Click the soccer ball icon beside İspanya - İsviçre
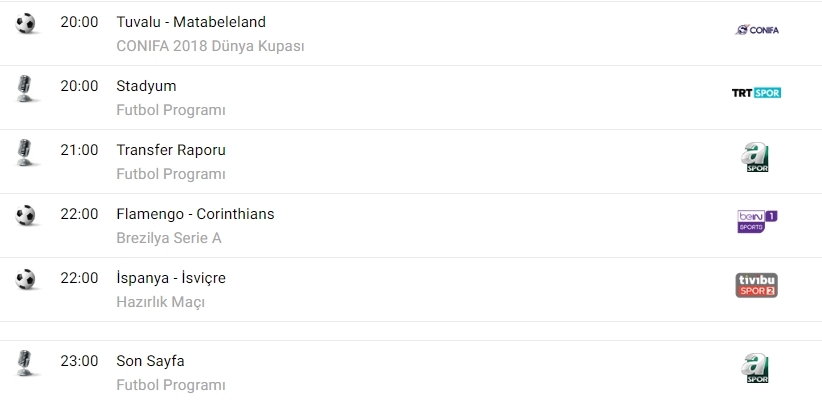This screenshot has height=401, width=822. click(26, 279)
